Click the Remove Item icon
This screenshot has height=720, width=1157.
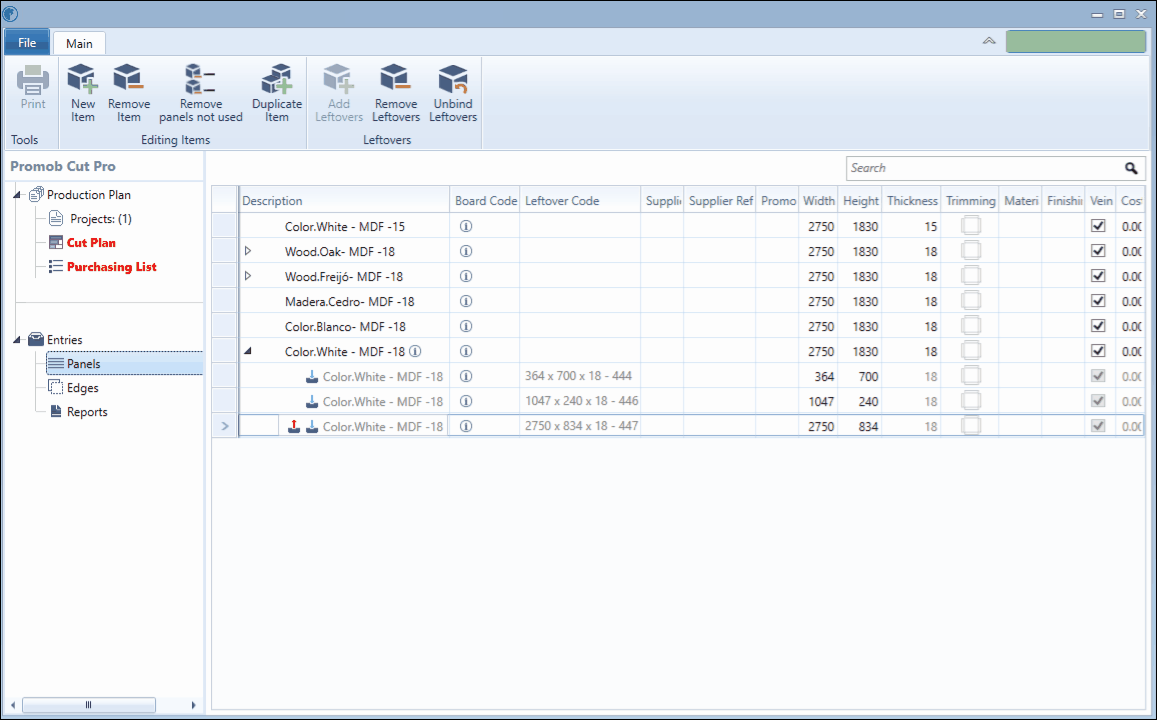pos(129,80)
